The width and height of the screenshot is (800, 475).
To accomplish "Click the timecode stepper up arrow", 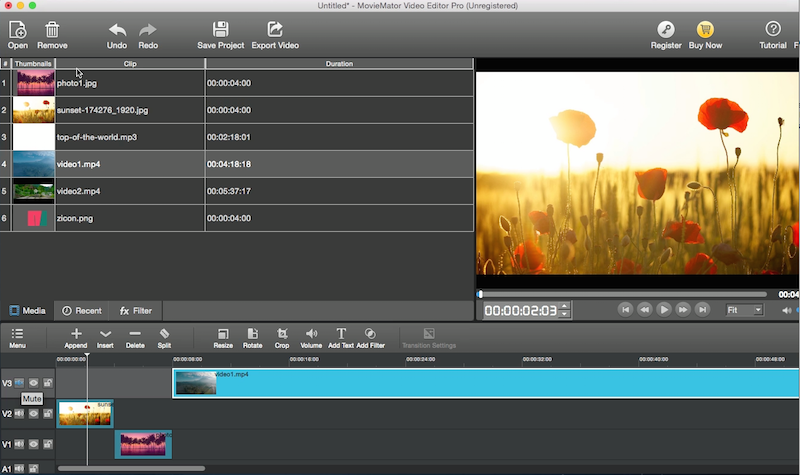I will click(566, 306).
